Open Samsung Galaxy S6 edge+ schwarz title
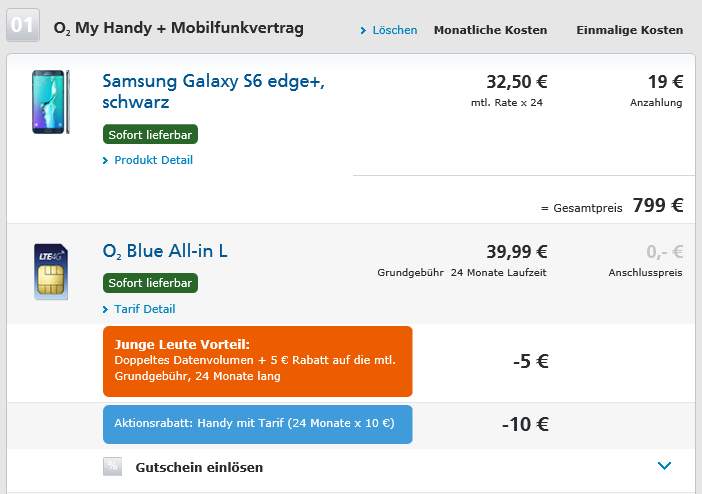The image size is (702, 494). (213, 91)
